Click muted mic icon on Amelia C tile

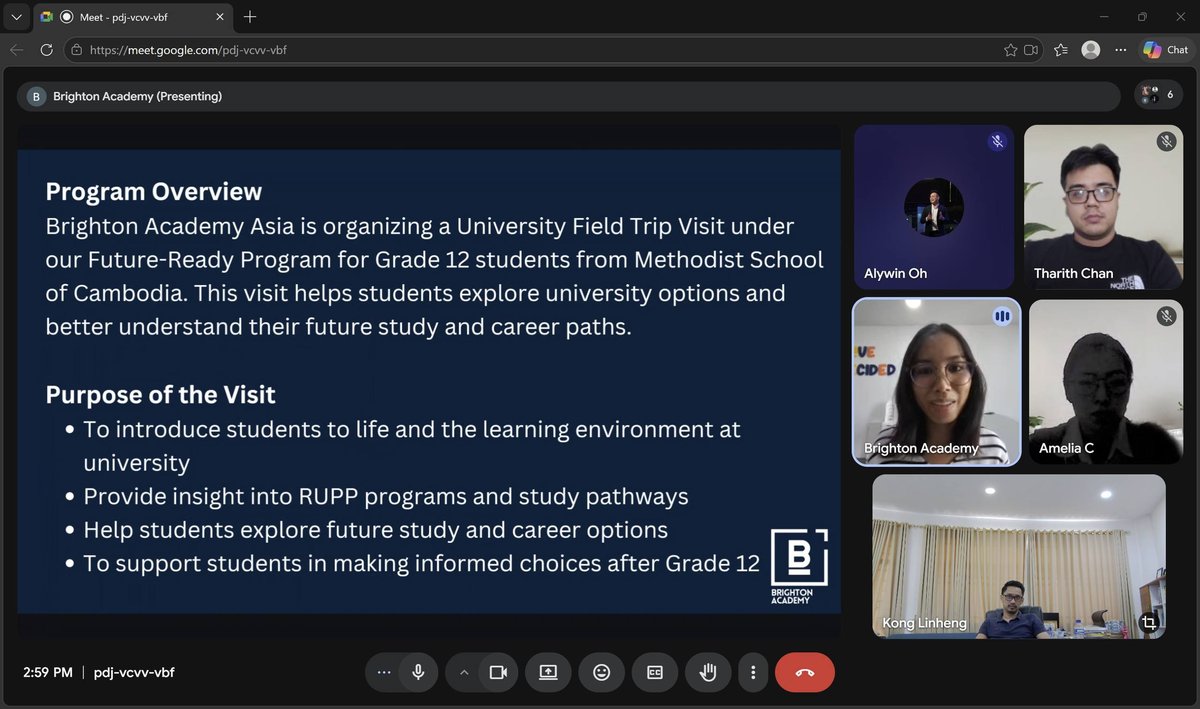(x=1166, y=316)
